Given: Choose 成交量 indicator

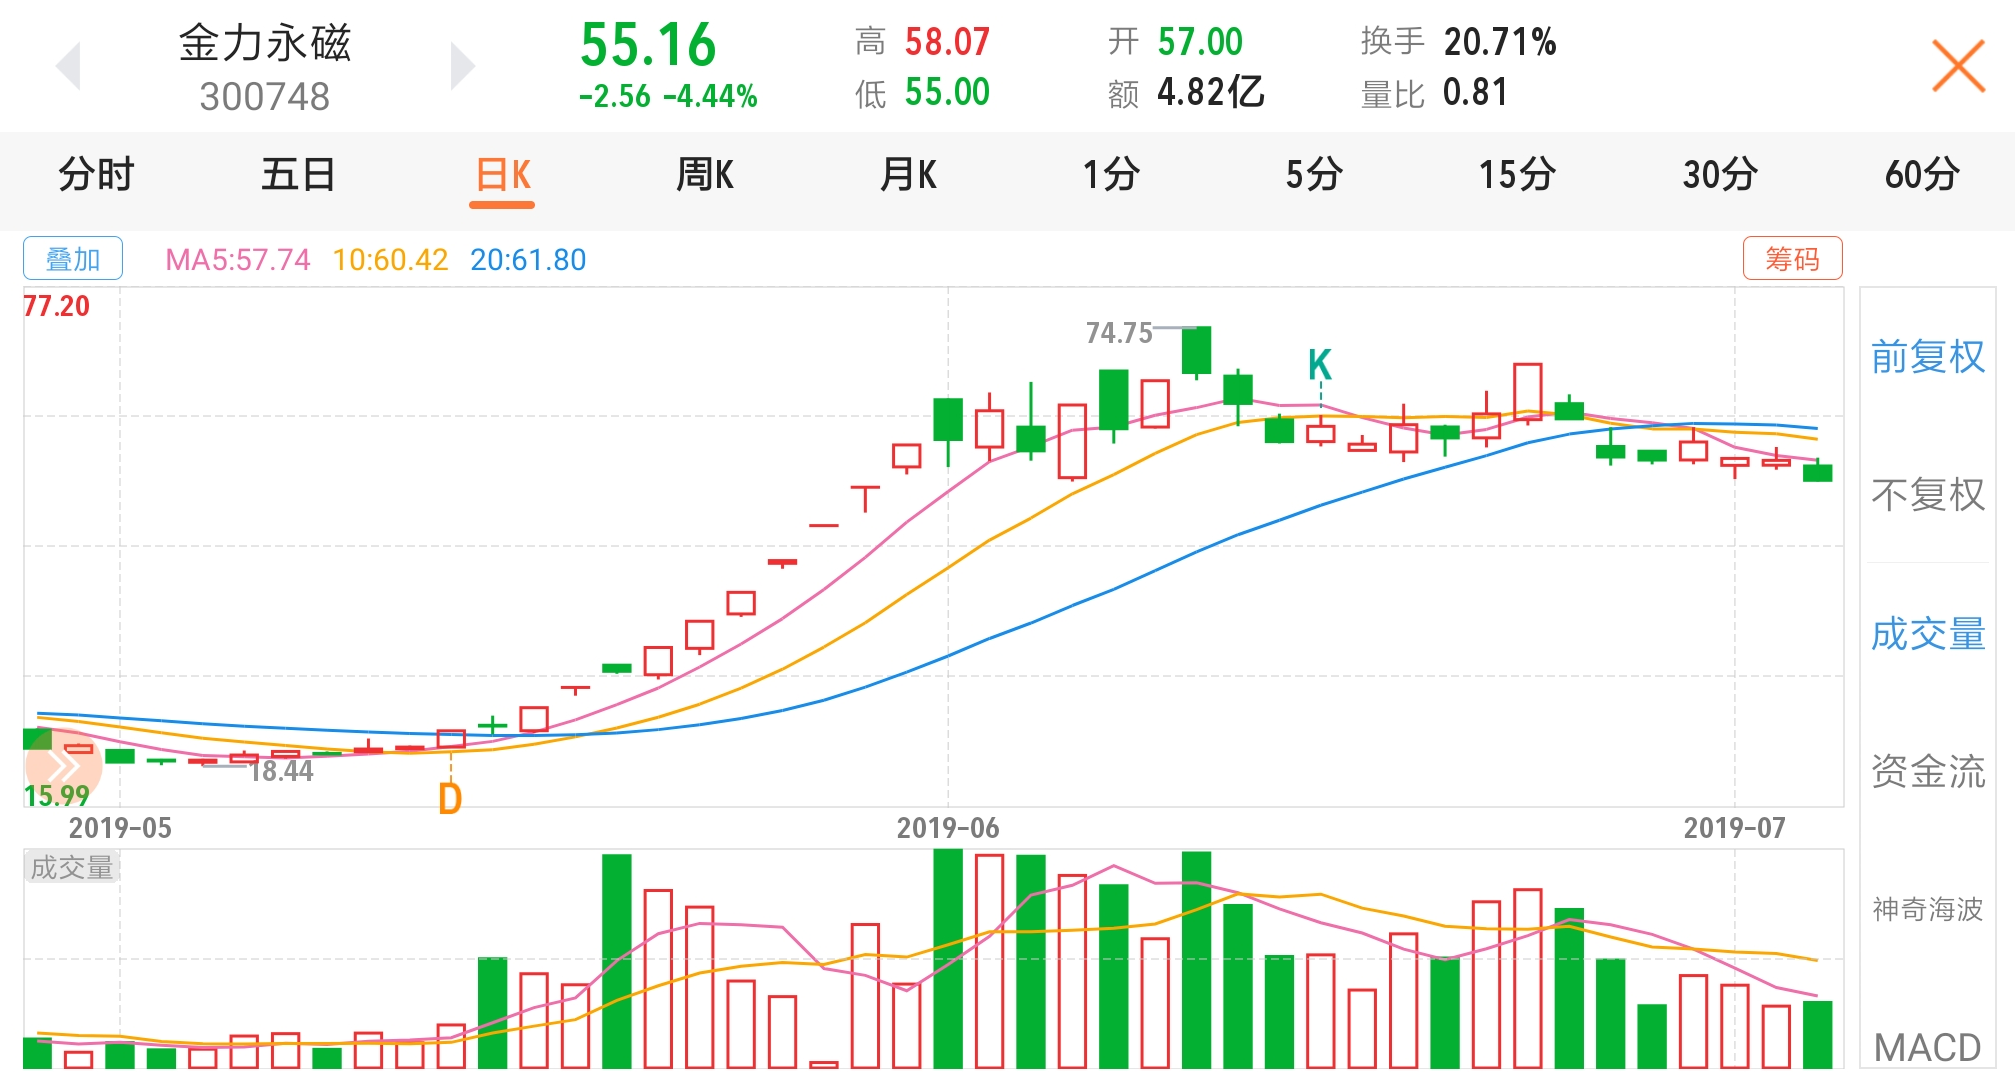Looking at the screenshot, I should click(x=1928, y=634).
